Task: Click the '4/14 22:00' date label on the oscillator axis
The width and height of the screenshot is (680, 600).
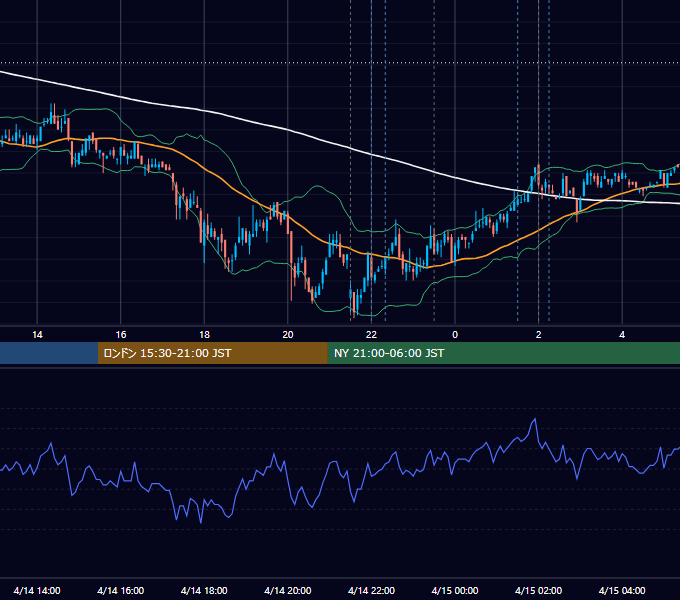Action: (372, 590)
